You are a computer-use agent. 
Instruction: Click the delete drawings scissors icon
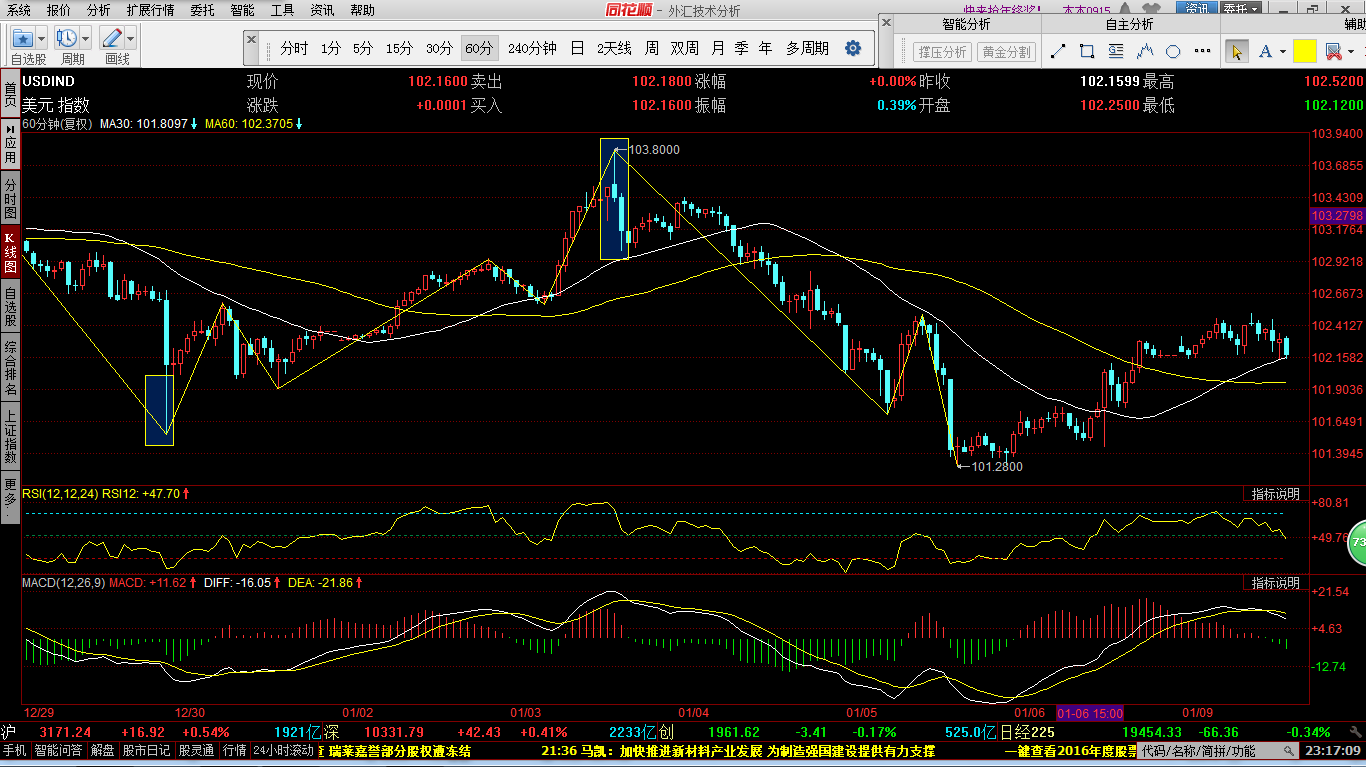pyautogui.click(x=1332, y=51)
